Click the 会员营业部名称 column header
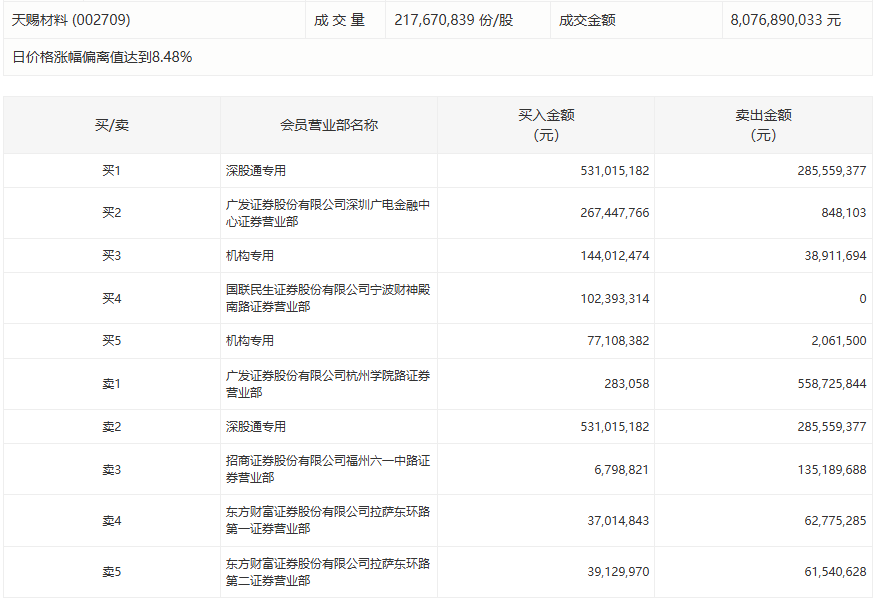The width and height of the screenshot is (876, 603). click(328, 125)
